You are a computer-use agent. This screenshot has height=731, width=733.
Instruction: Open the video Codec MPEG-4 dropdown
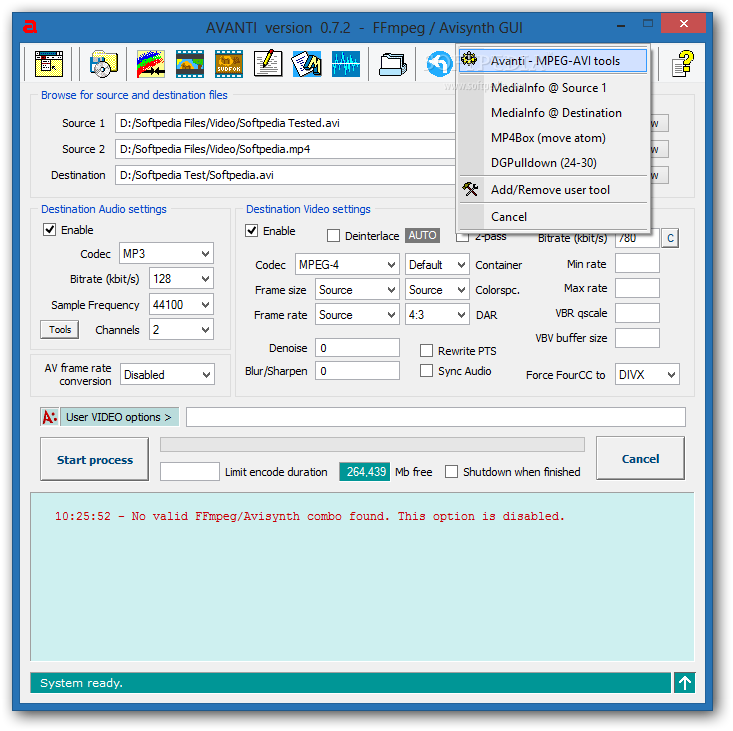point(347,265)
